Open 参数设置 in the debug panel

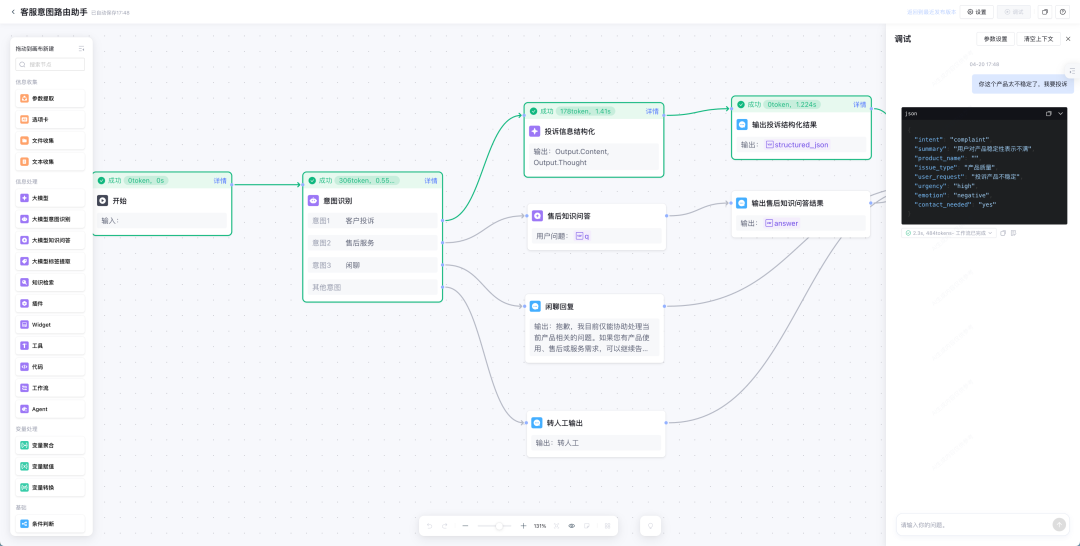coord(995,39)
